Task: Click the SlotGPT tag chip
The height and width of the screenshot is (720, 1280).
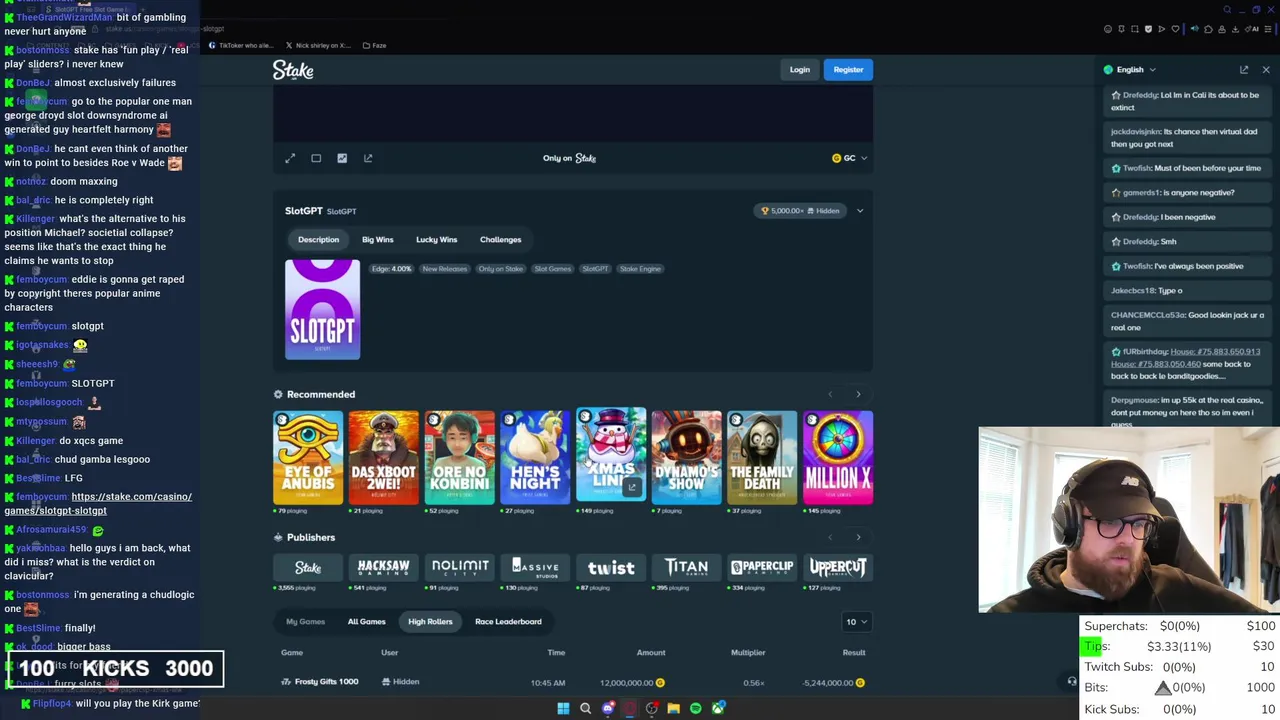Action: (595, 269)
